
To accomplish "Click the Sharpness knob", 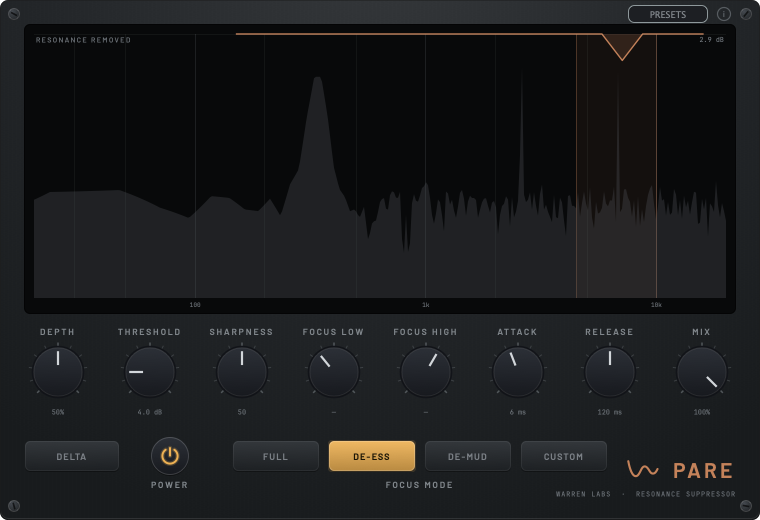I will [242, 372].
